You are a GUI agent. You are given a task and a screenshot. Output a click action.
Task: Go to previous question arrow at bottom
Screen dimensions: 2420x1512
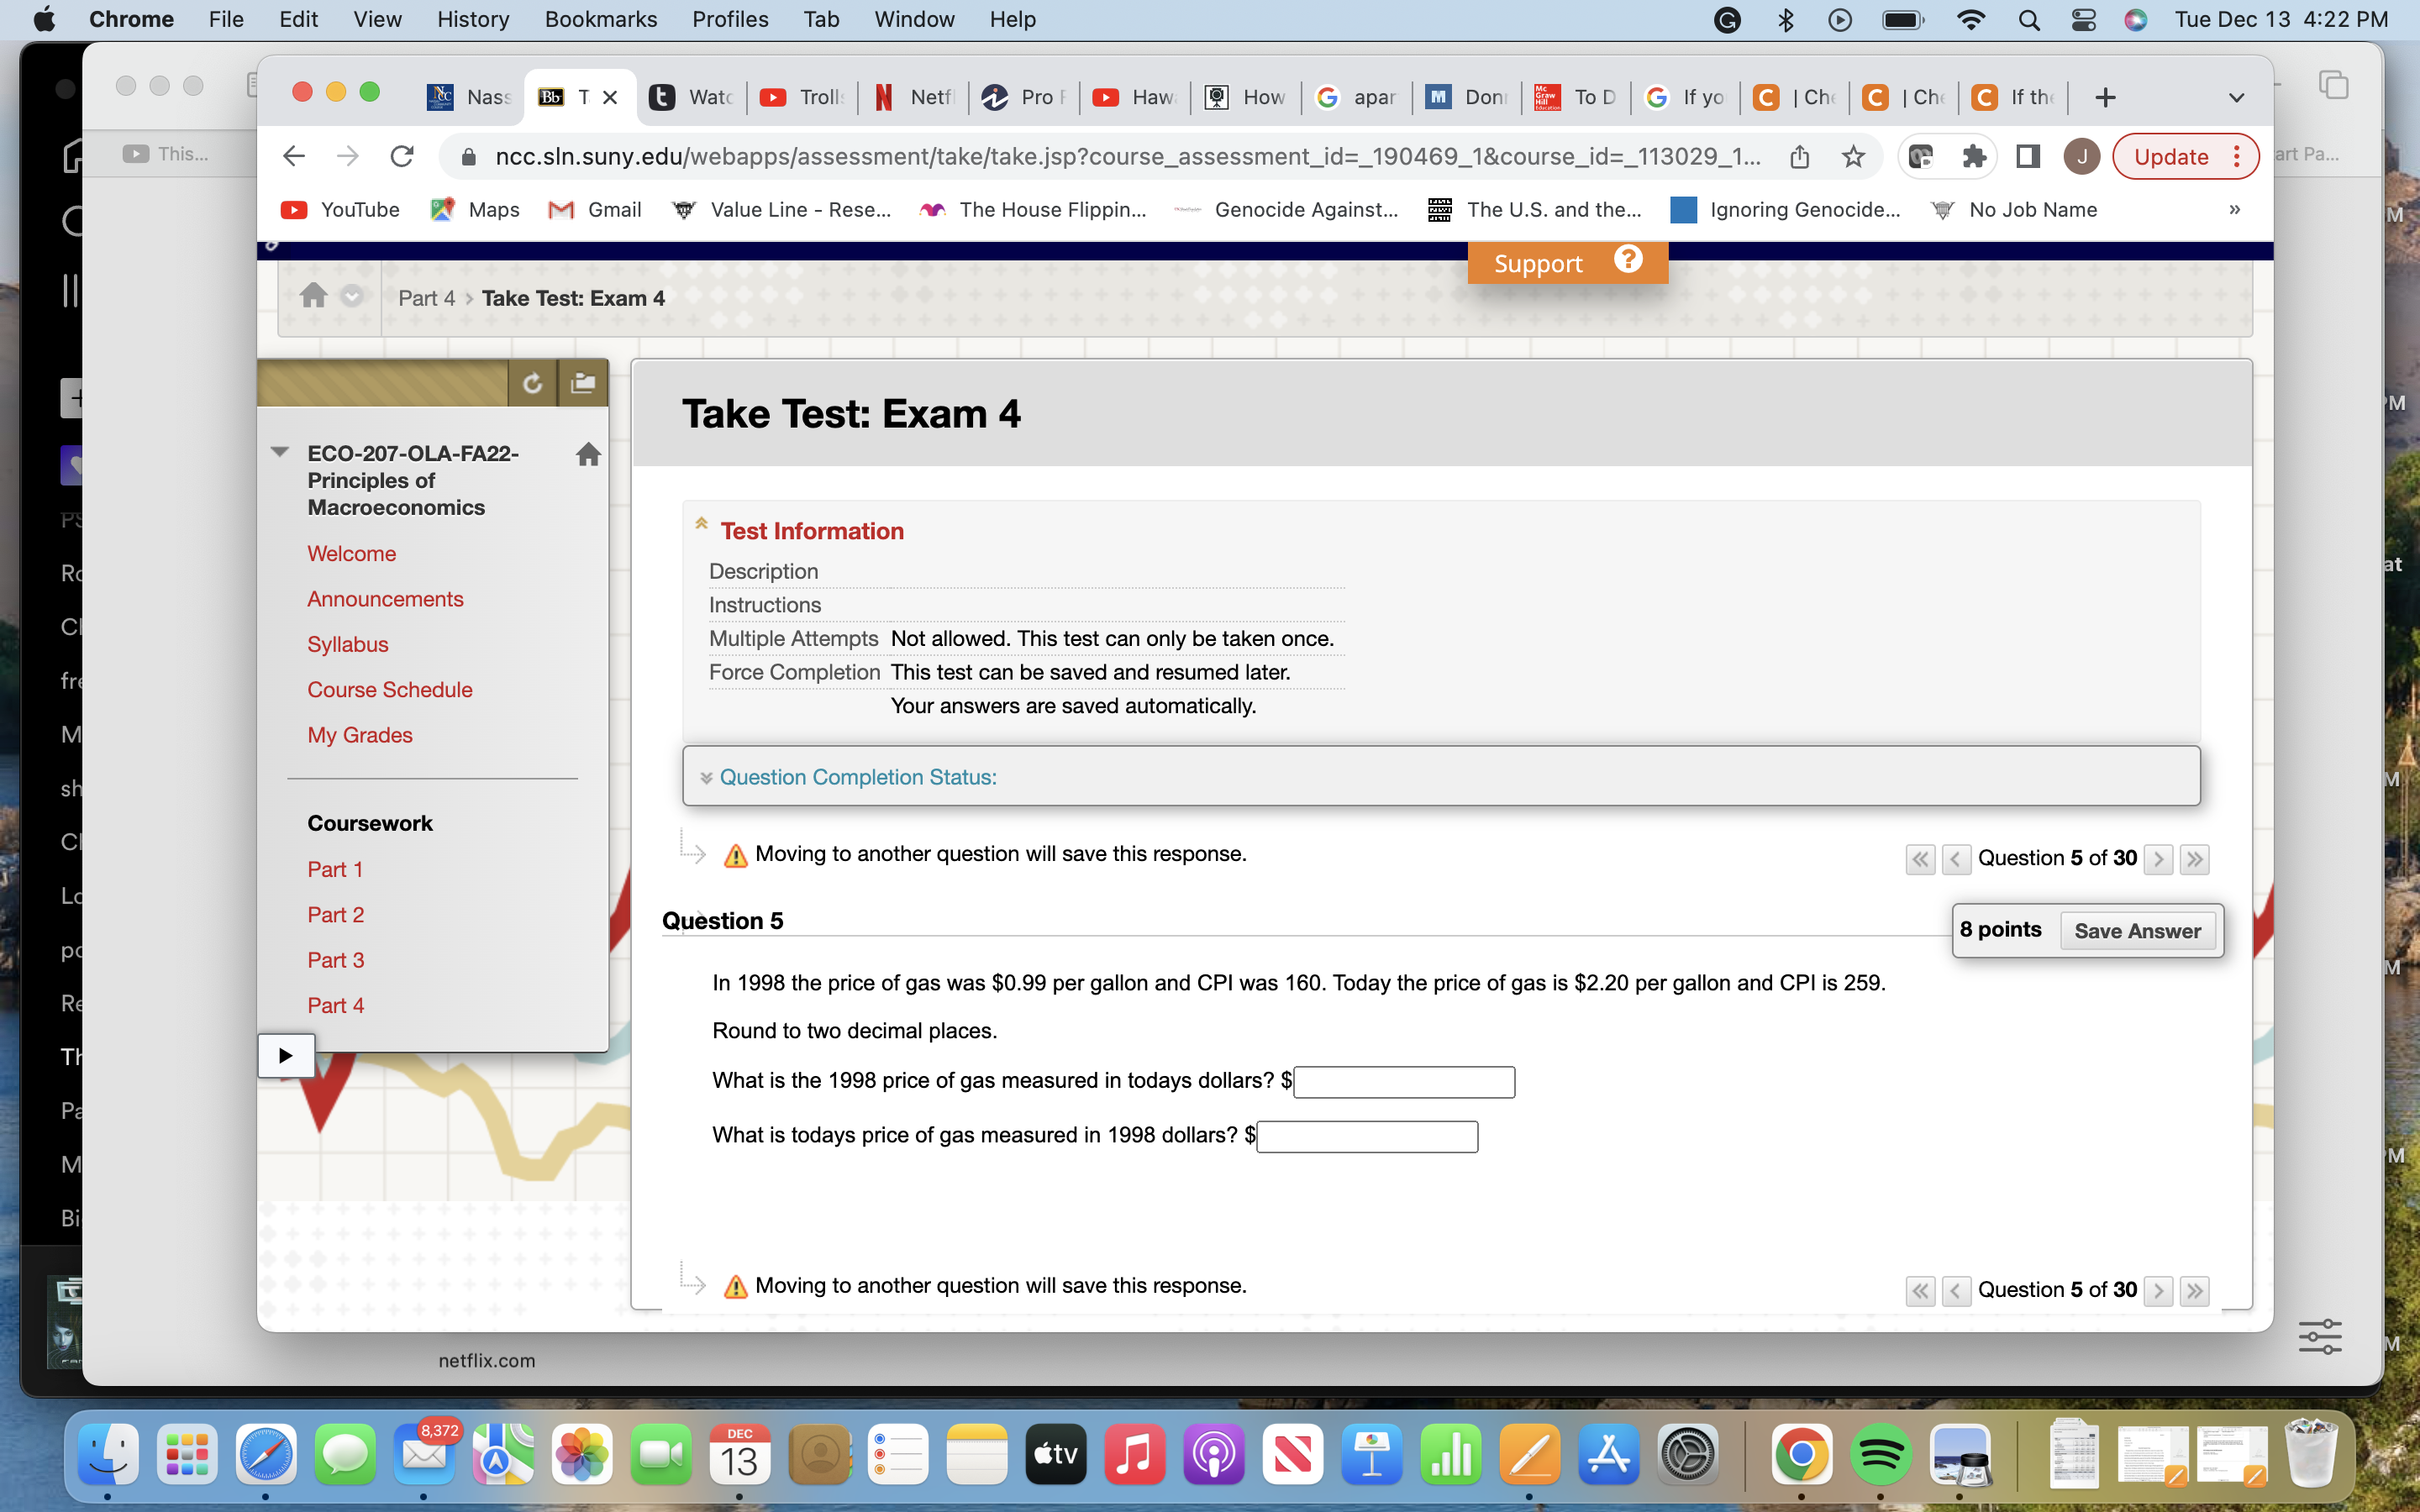tap(1955, 1291)
